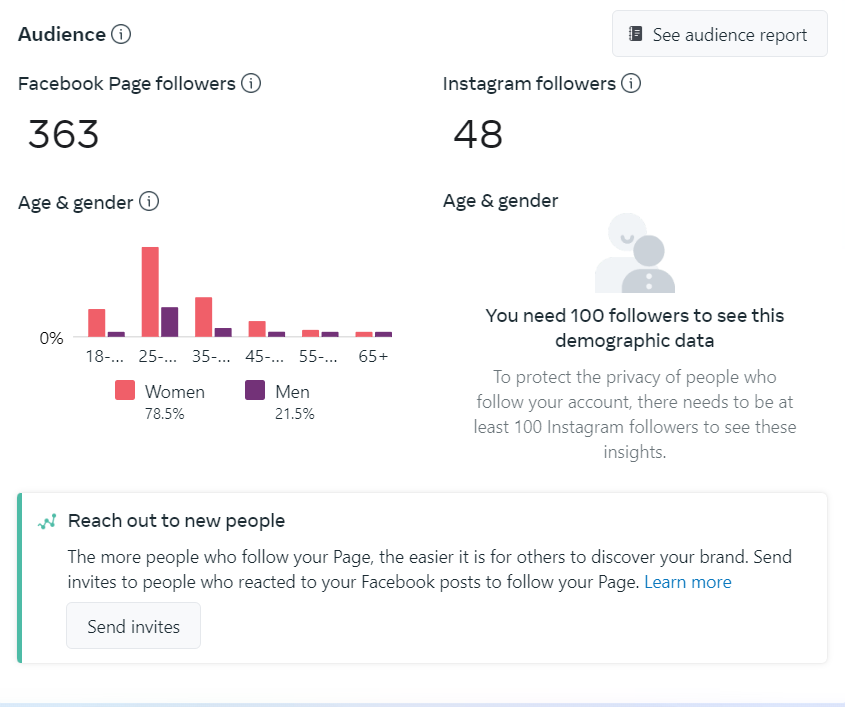The height and width of the screenshot is (707, 845).
Task: Click the Women bar for 35 age group
Action: (x=203, y=317)
